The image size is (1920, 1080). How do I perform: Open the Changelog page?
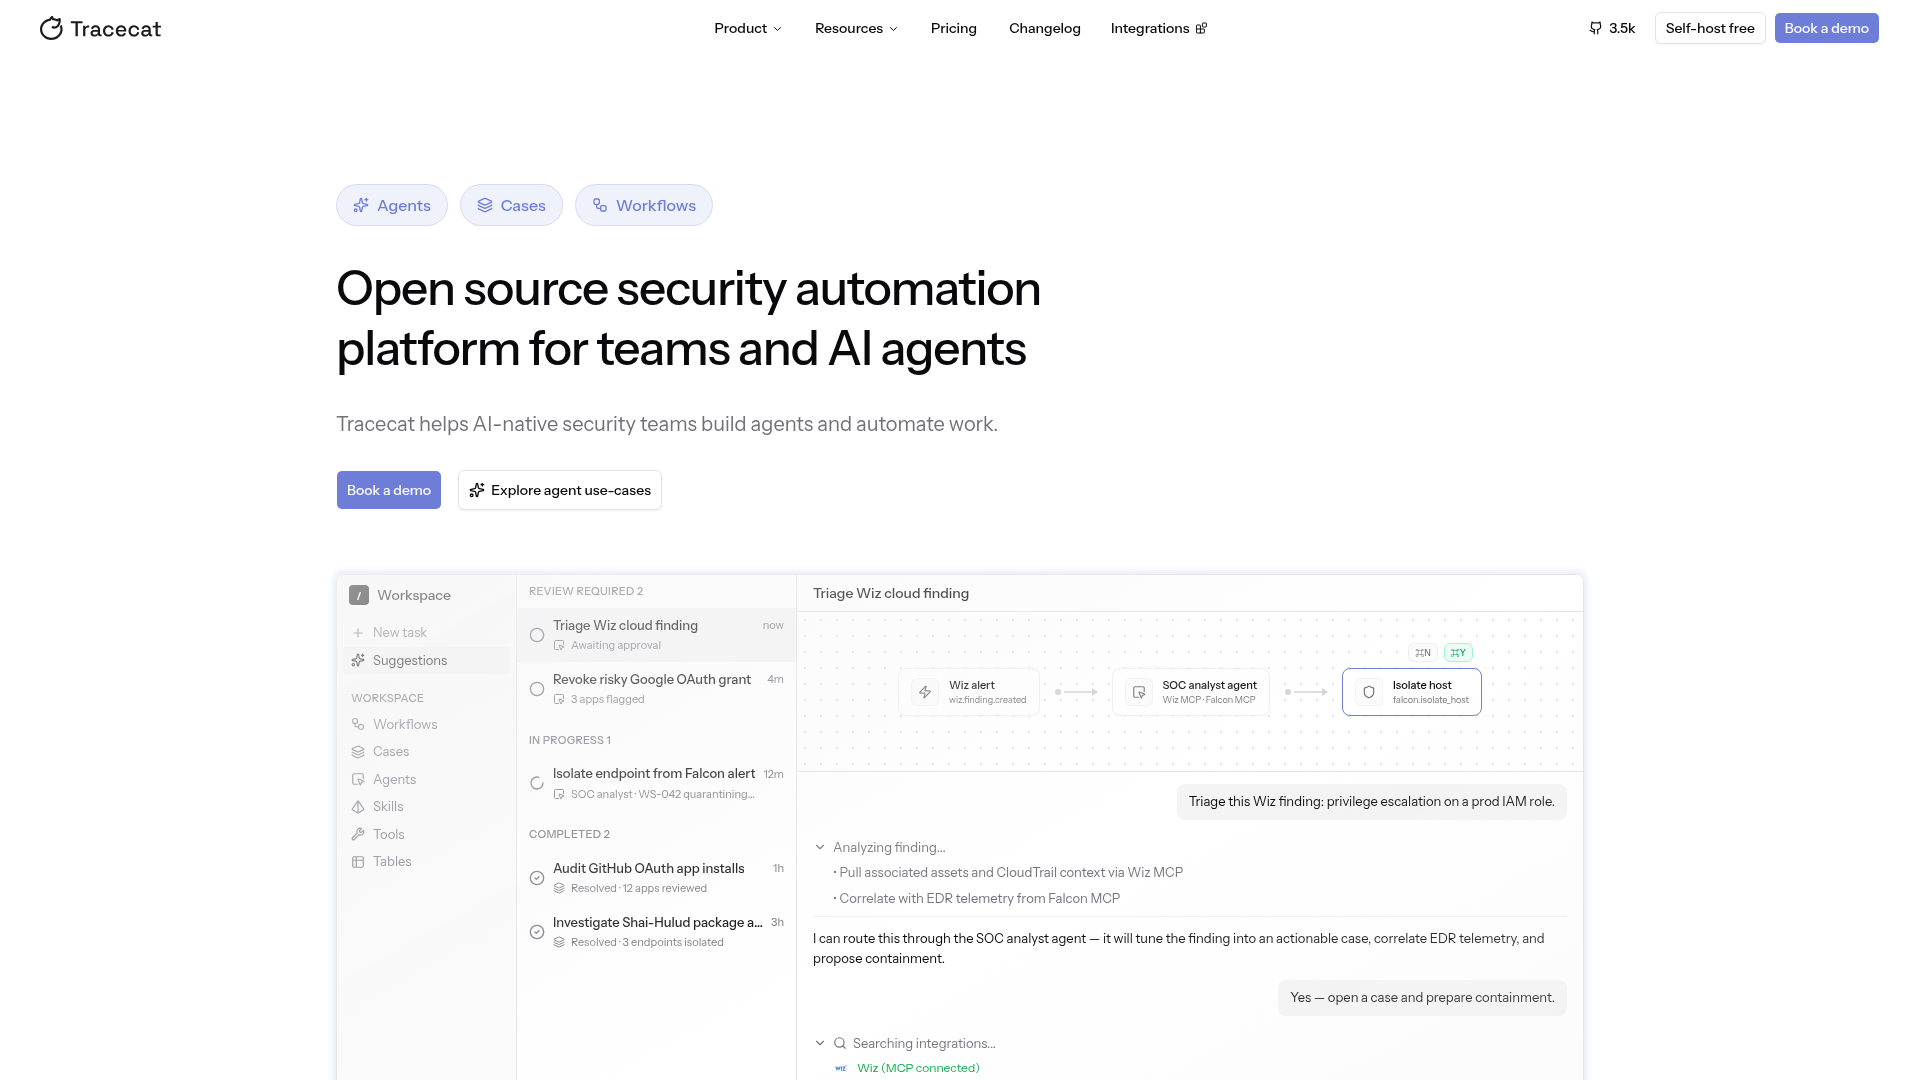[x=1045, y=28]
